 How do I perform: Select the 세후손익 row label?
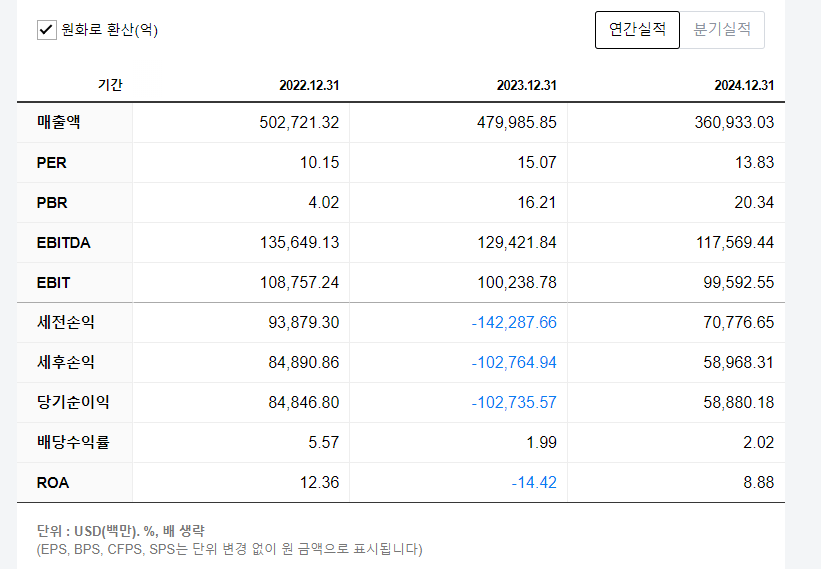click(x=65, y=362)
